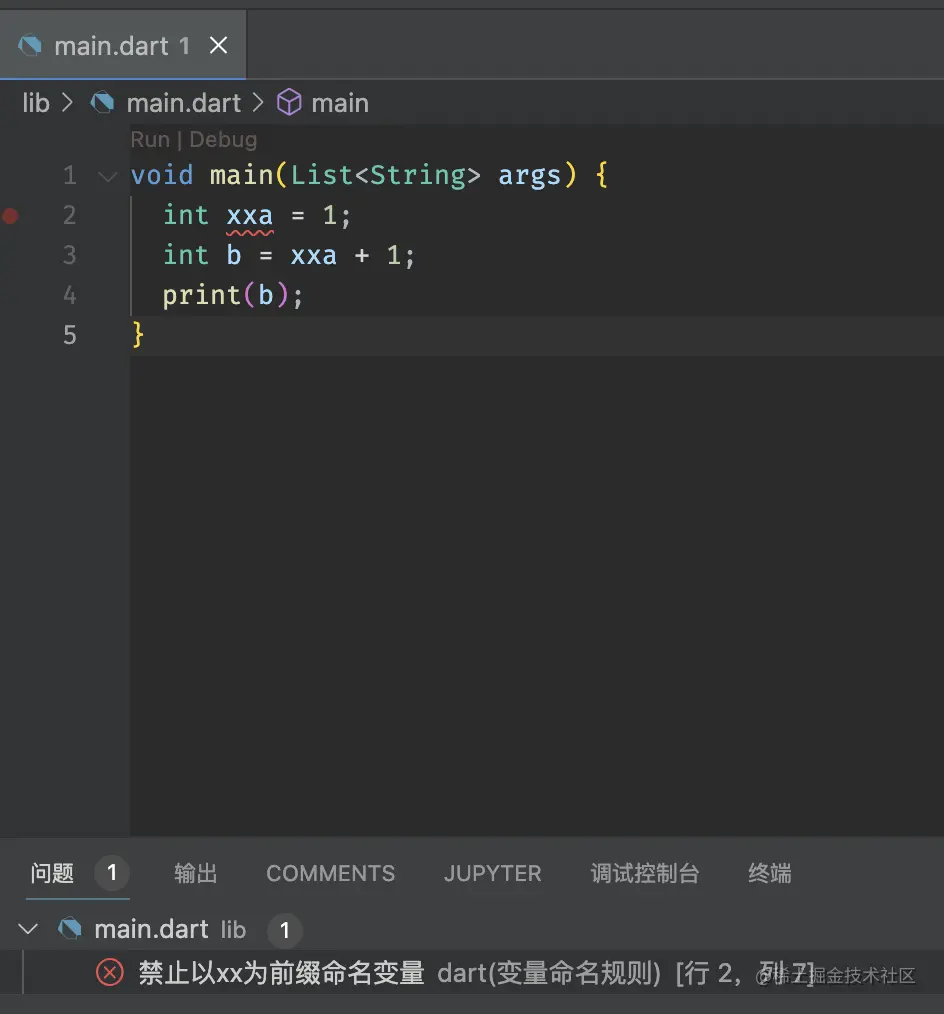Image resolution: width=944 pixels, height=1014 pixels.
Task: Click the main.dart problem count badge
Action: tap(284, 930)
